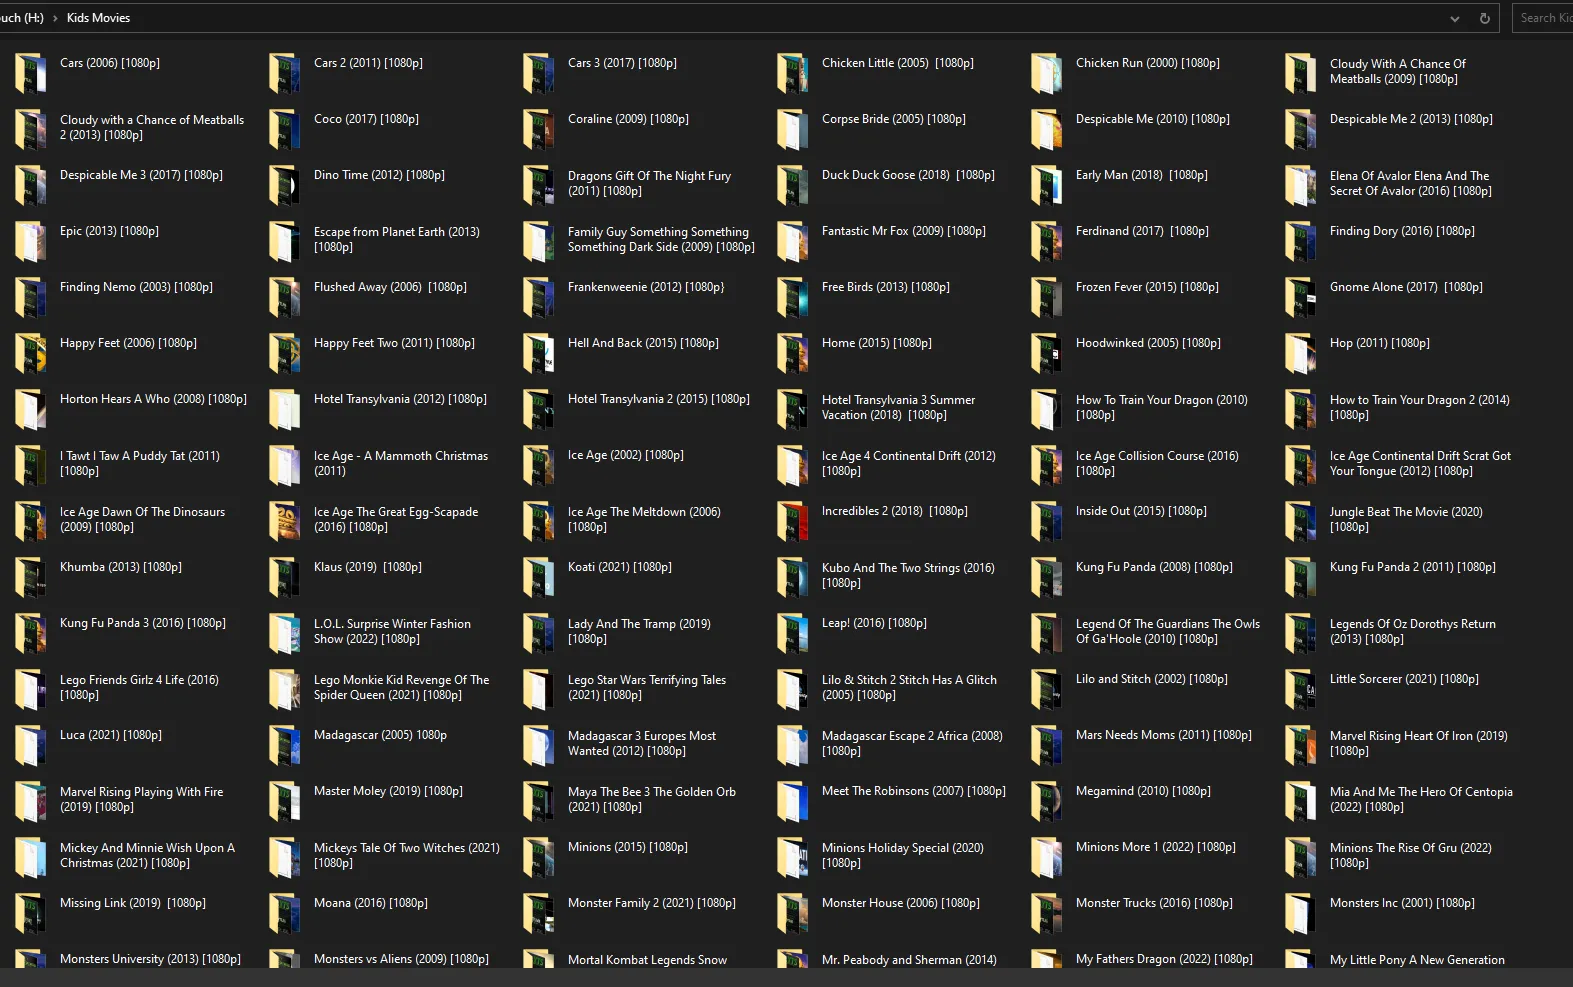This screenshot has height=987, width=1573.
Task: Select the Monsters Inc (2001) folder icon
Action: (1301, 913)
